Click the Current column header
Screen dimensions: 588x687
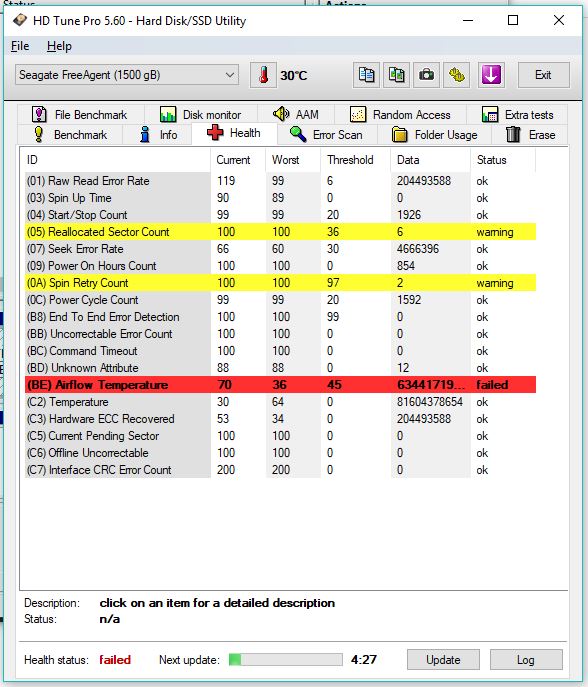(x=238, y=160)
